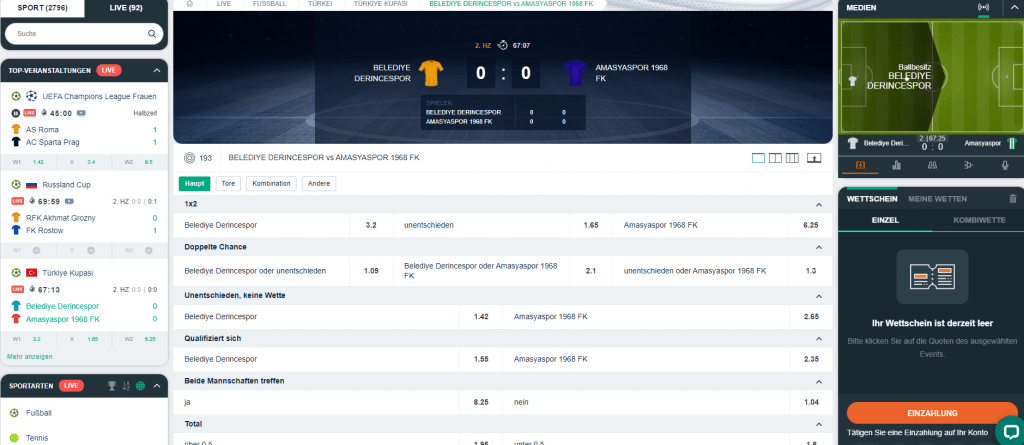Toggle the LIVE badge in Sportarten header
Viewport: 1024px width, 445px height.
click(71, 386)
